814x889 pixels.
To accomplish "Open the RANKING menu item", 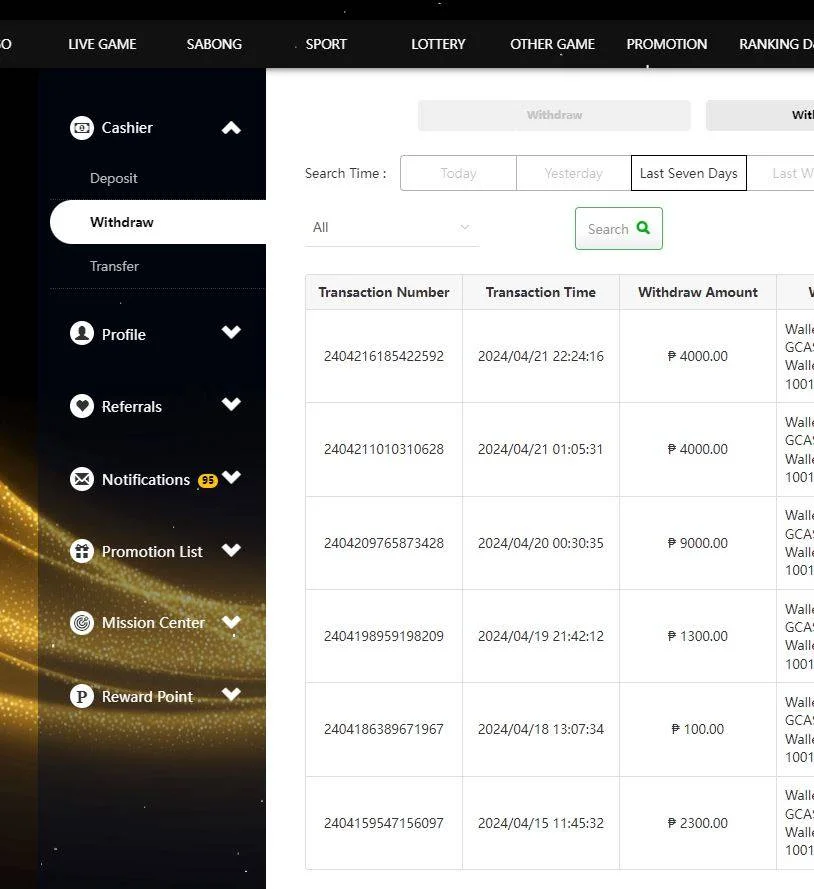I will click(x=776, y=44).
